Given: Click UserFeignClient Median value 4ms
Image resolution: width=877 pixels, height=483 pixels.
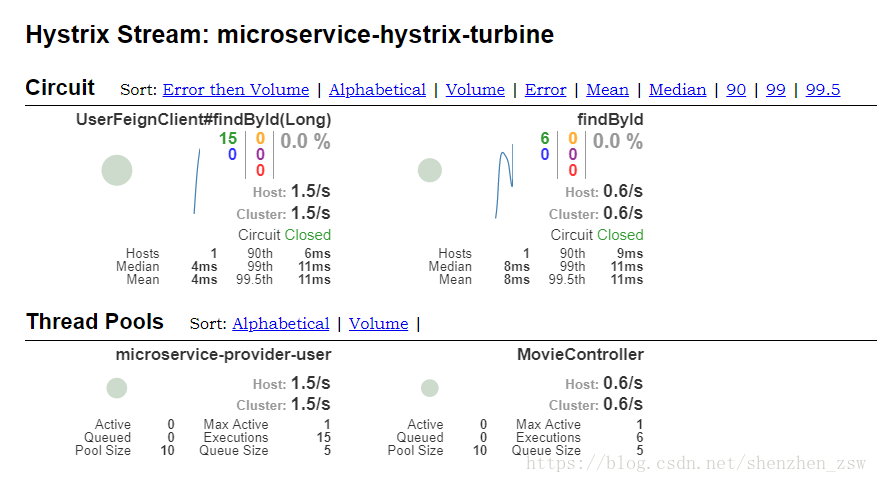Looking at the screenshot, I should (x=204, y=267).
